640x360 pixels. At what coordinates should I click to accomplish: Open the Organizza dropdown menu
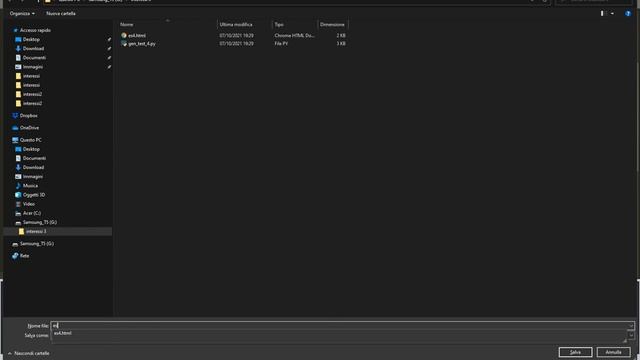pos(22,13)
